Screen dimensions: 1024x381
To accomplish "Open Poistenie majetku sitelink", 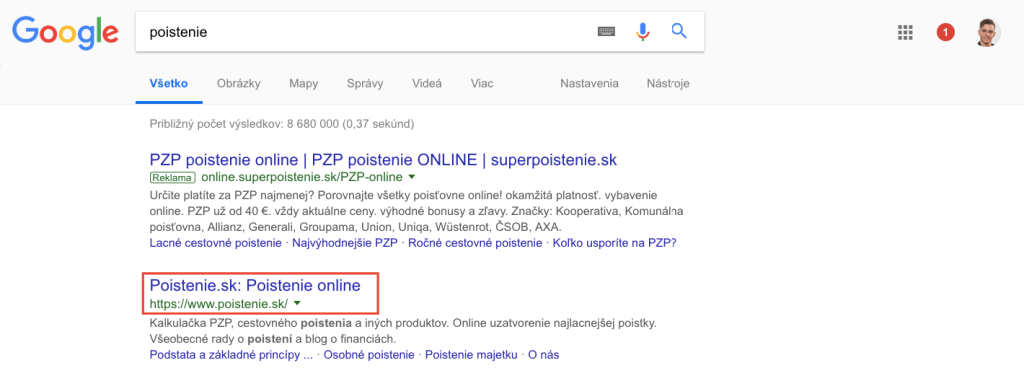I will 472,356.
